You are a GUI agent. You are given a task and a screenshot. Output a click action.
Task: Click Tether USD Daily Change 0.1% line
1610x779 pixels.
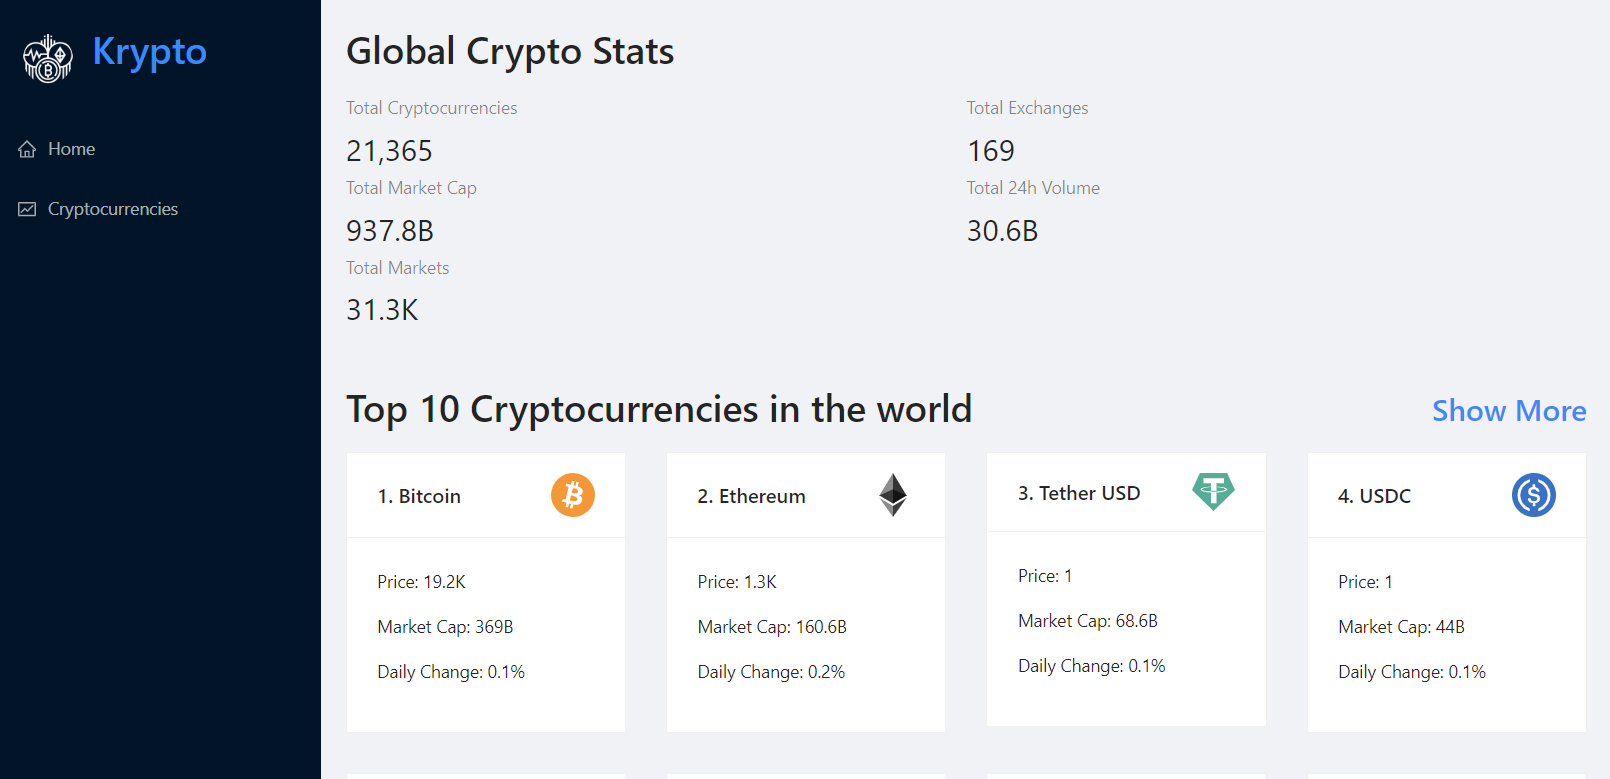coord(1091,666)
